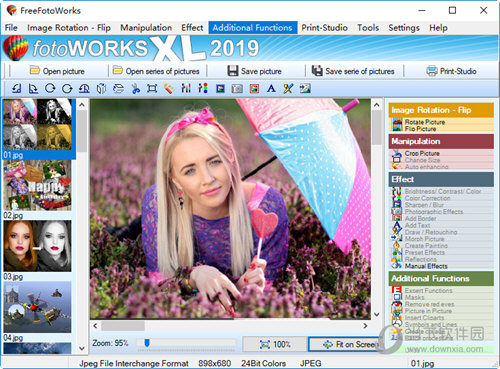Click Crop Picture in the Manipulation panel
This screenshot has height=369, width=500.
click(422, 153)
